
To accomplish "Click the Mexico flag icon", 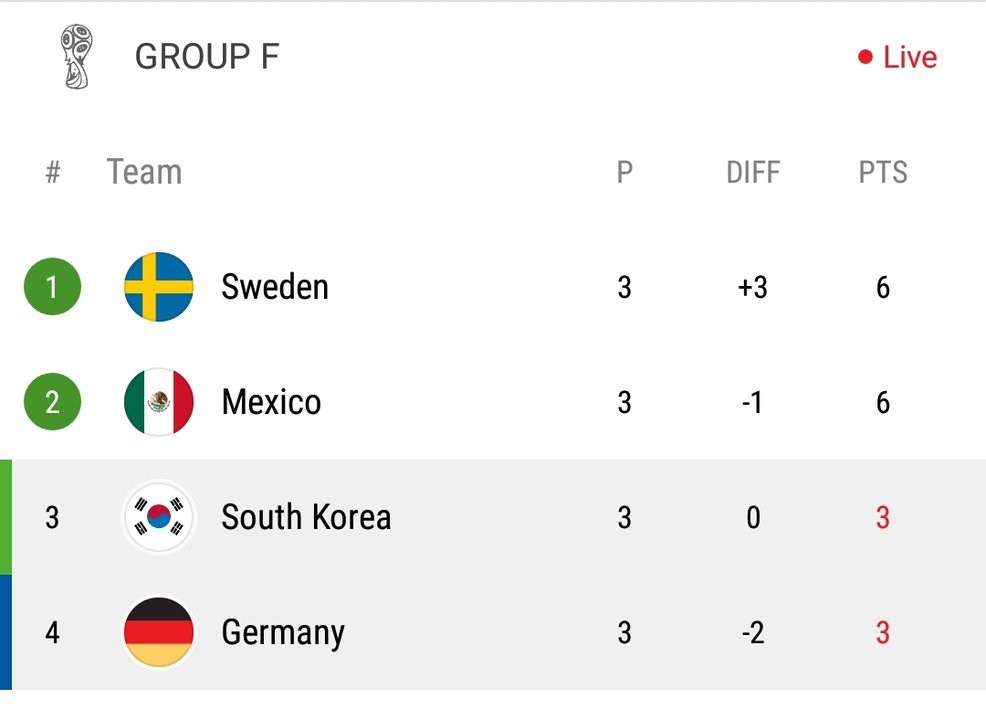I will 158,402.
